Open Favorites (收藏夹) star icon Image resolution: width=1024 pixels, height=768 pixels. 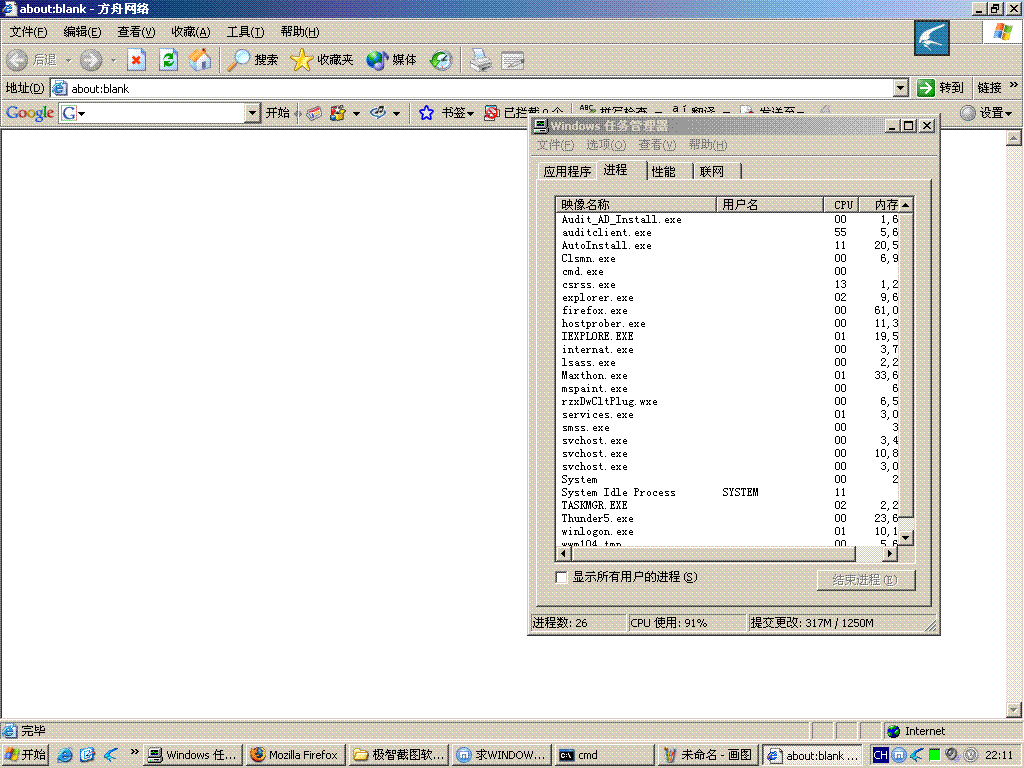pyautogui.click(x=322, y=60)
